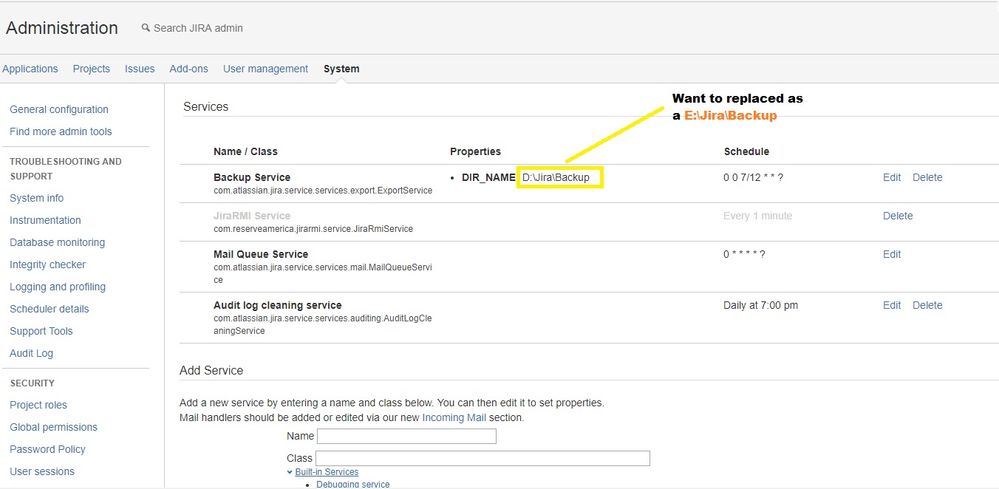Image resolution: width=999 pixels, height=489 pixels.
Task: Click the JiraRmiService class name text
Action: pos(313,229)
